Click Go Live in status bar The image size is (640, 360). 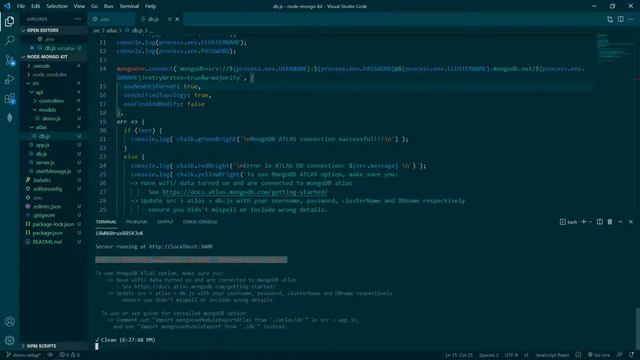click(x=598, y=355)
